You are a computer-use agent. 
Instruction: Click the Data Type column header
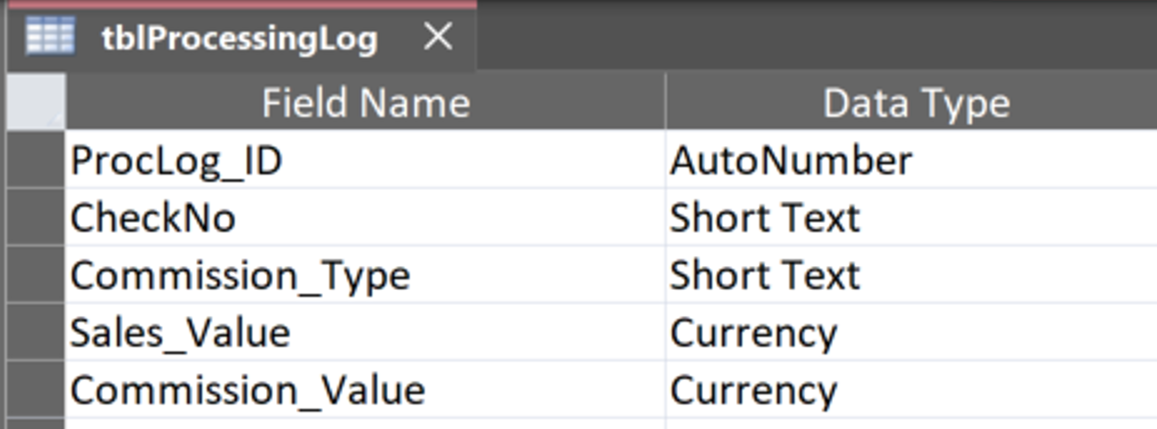click(915, 103)
